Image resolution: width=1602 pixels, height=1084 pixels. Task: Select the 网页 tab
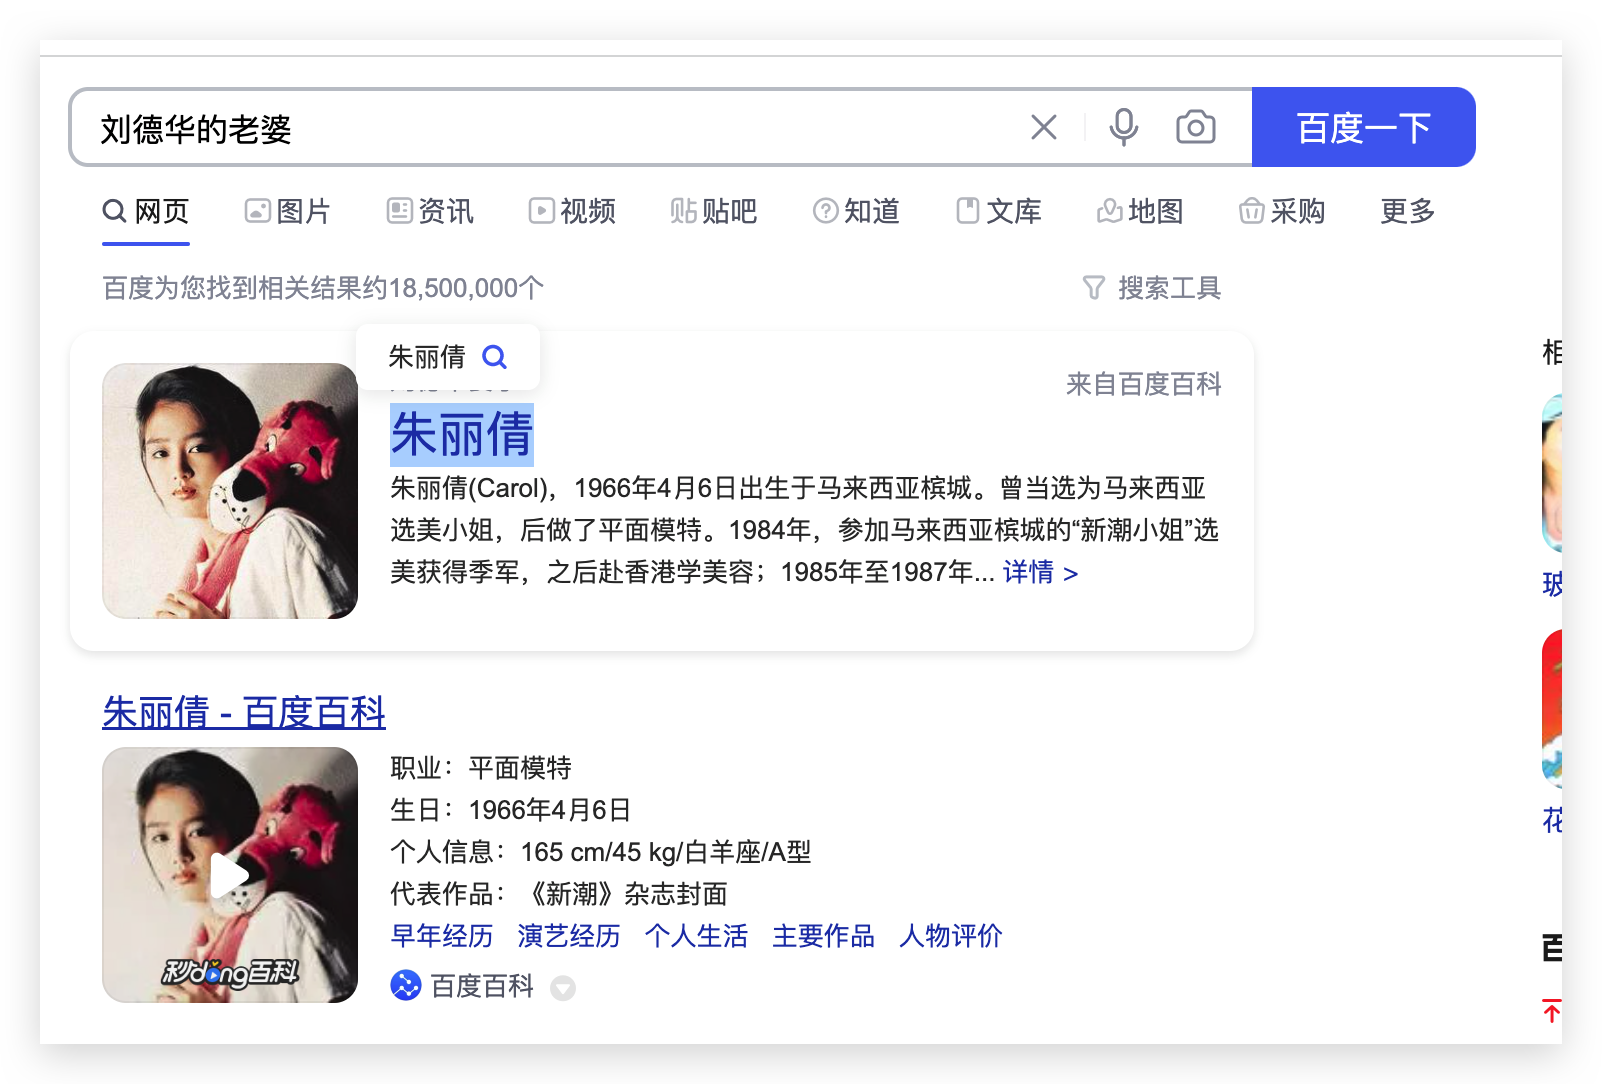146,211
